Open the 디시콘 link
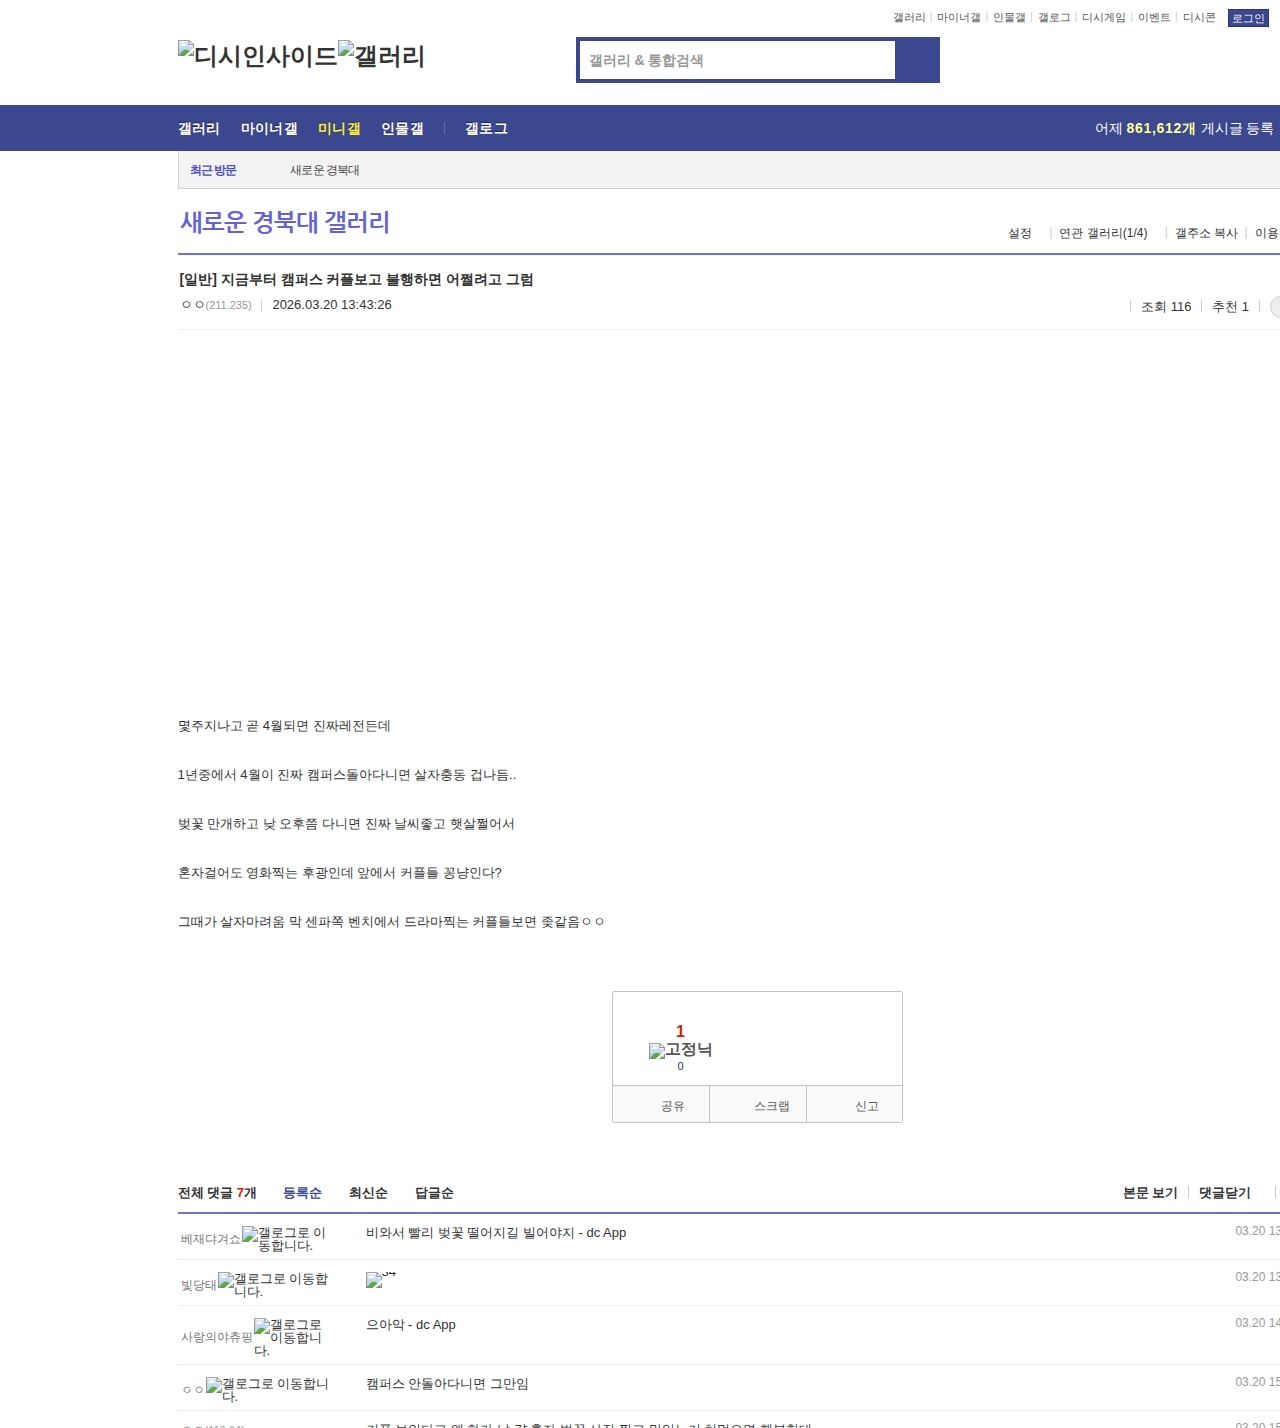1280x1428 pixels. pos(1199,18)
